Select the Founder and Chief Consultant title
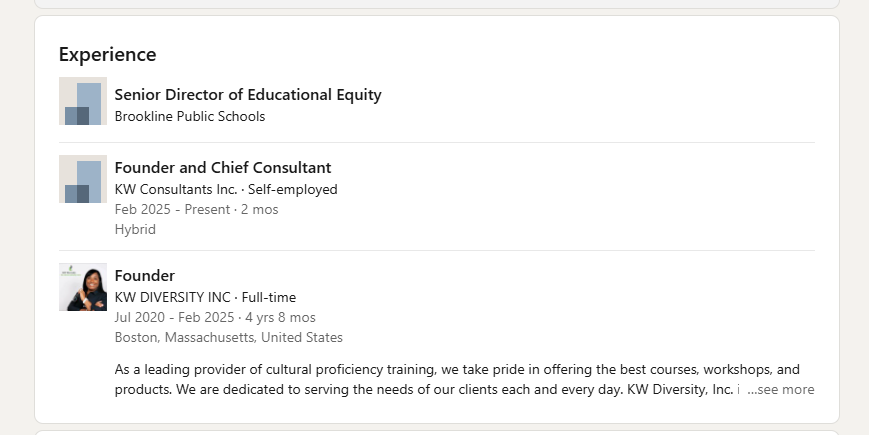The image size is (869, 435). tap(223, 167)
